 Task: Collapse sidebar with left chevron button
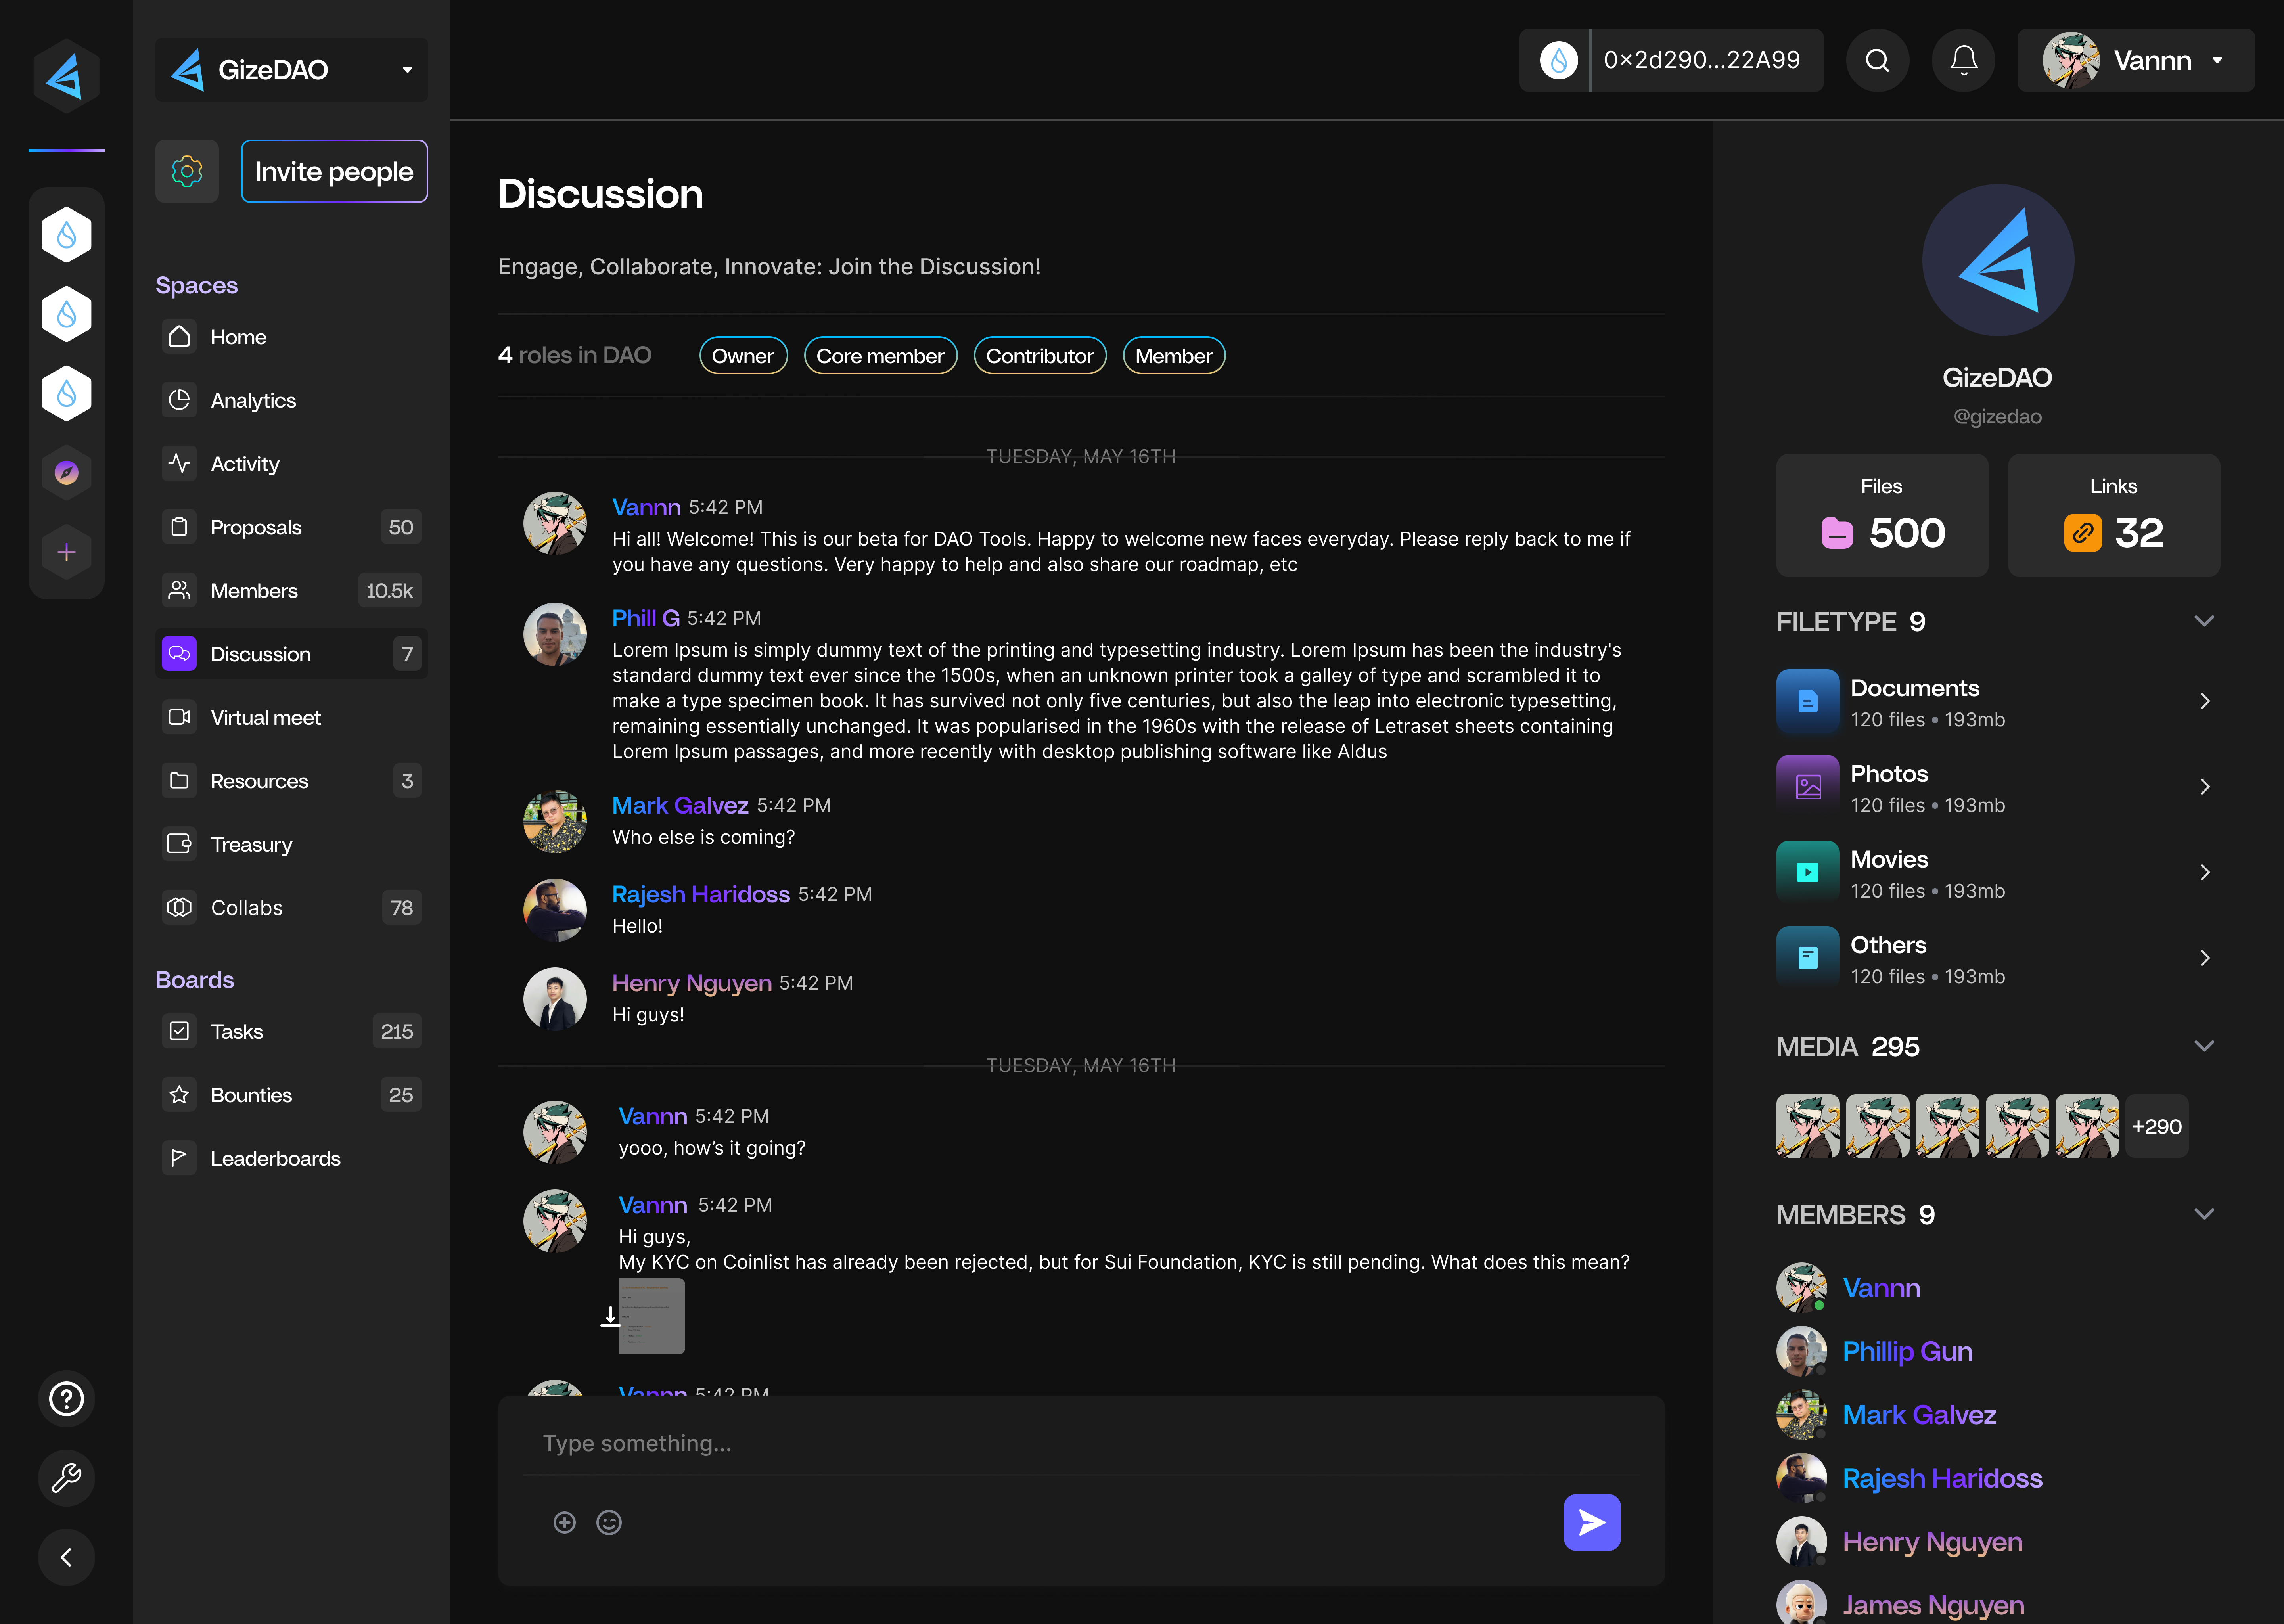tap(66, 1557)
